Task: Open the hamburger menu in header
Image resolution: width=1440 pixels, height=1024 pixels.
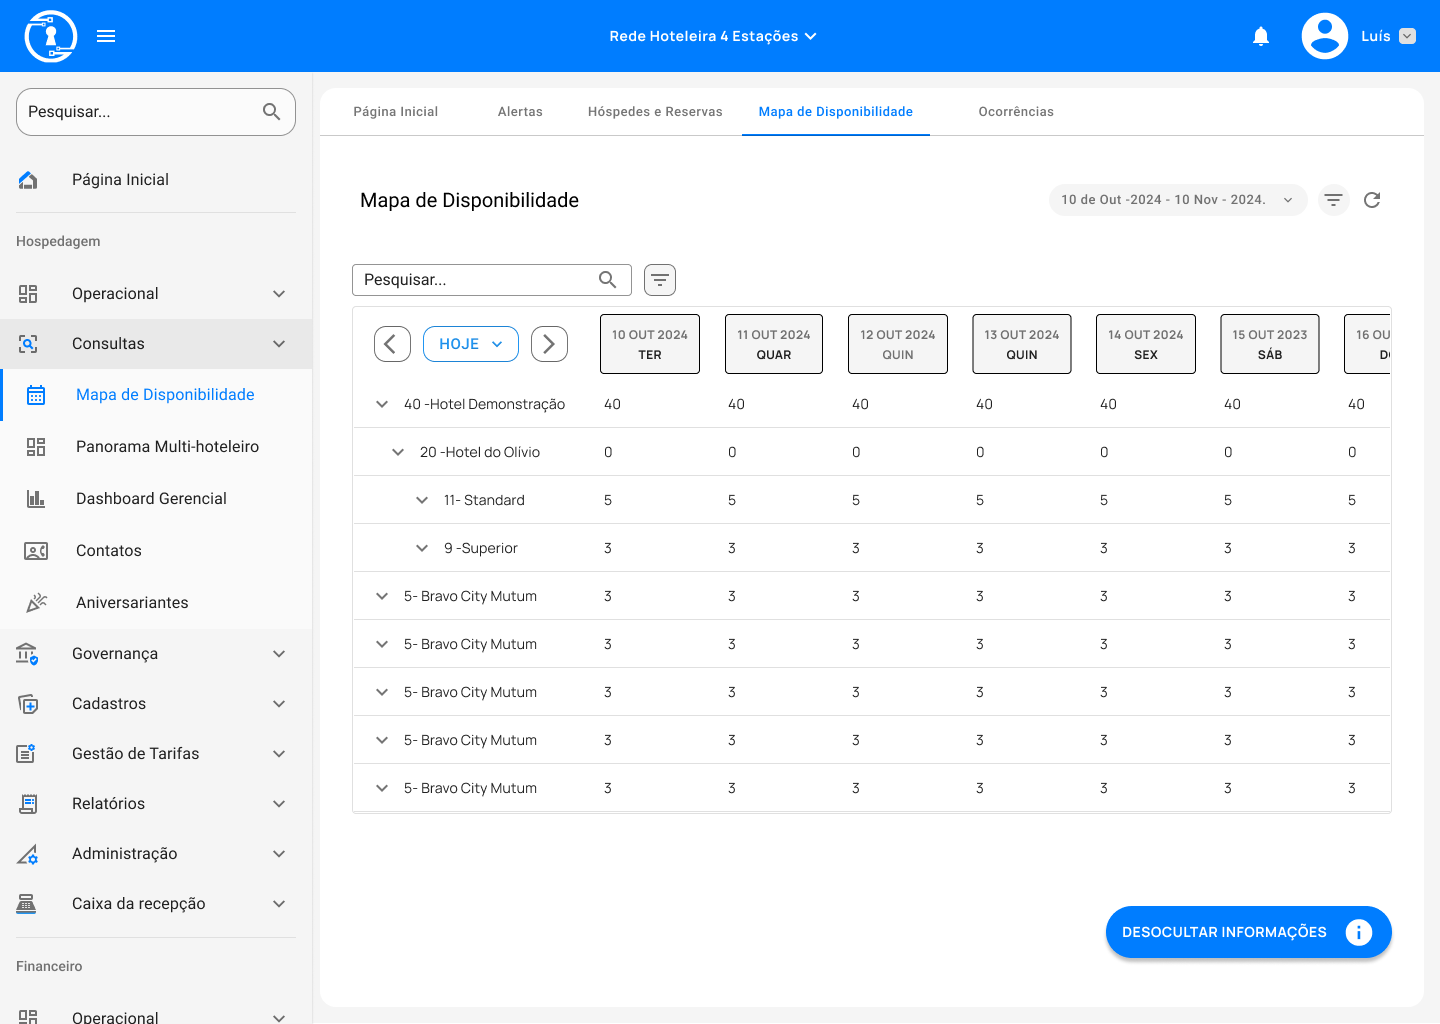Action: pos(106,36)
